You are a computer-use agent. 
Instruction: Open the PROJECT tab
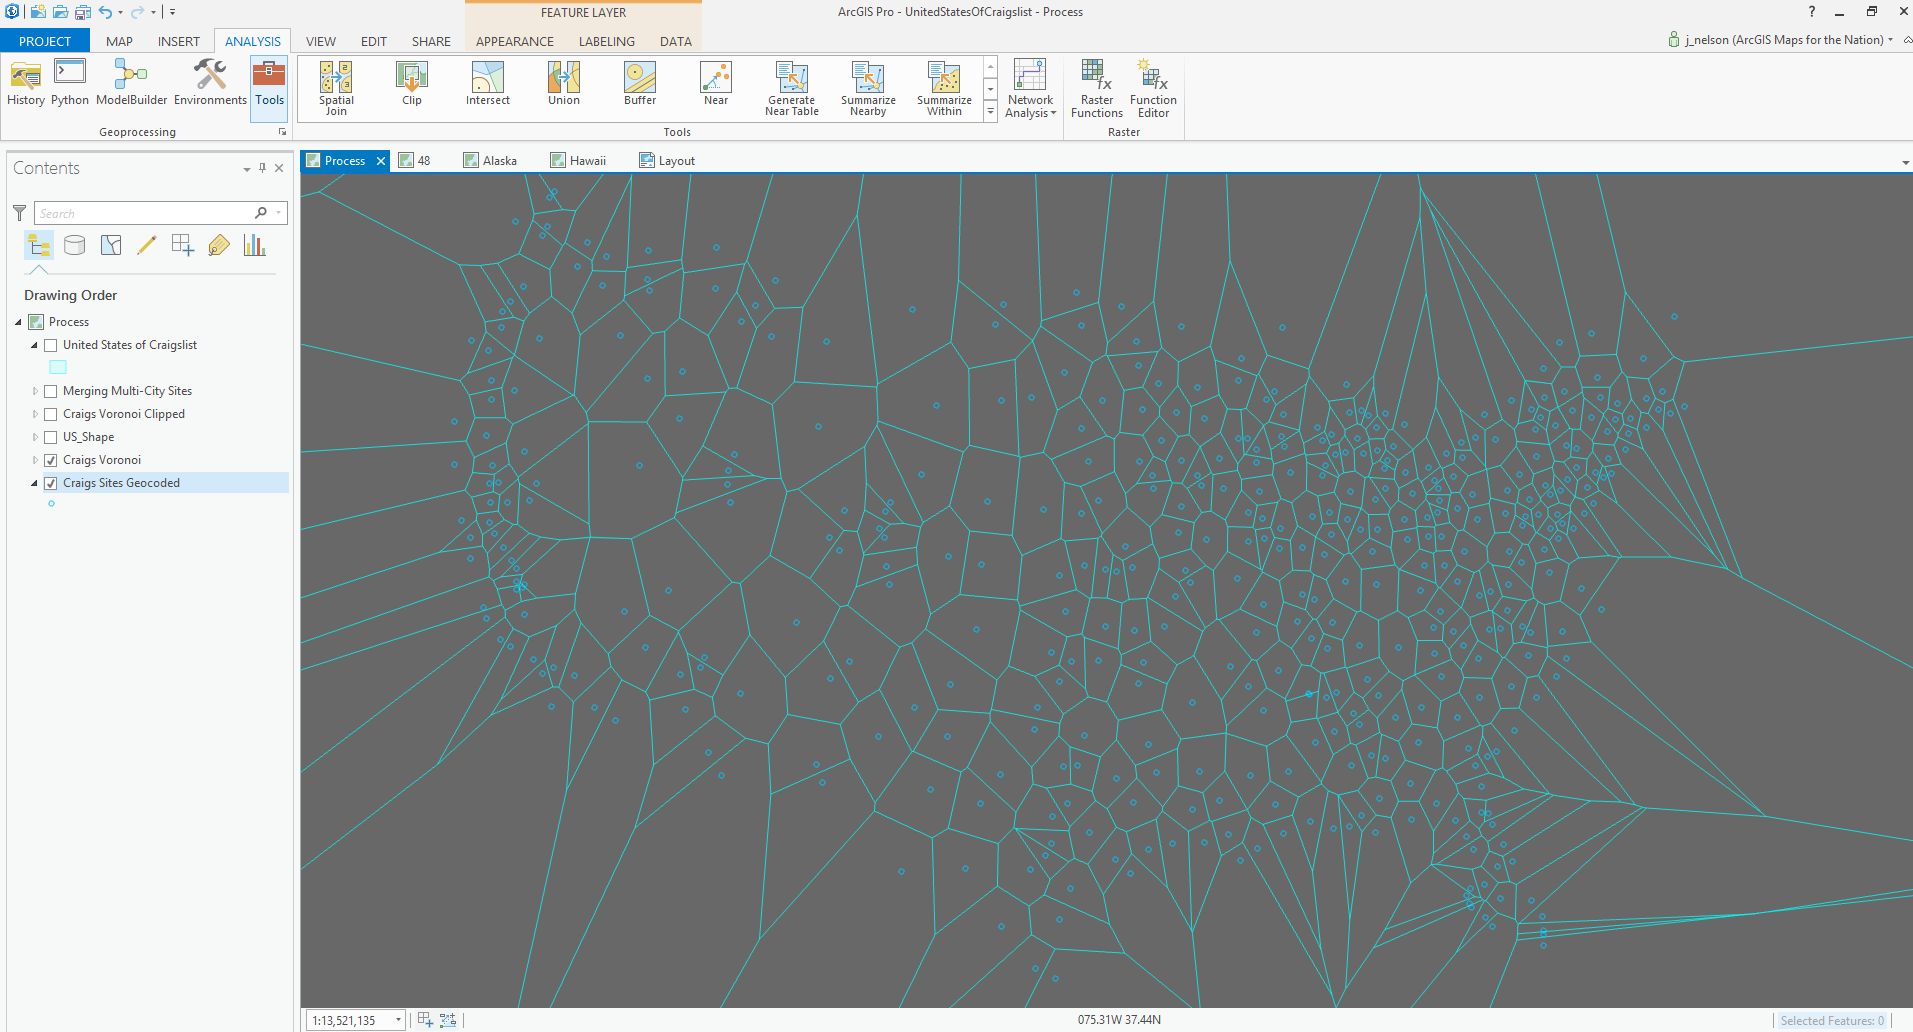45,41
